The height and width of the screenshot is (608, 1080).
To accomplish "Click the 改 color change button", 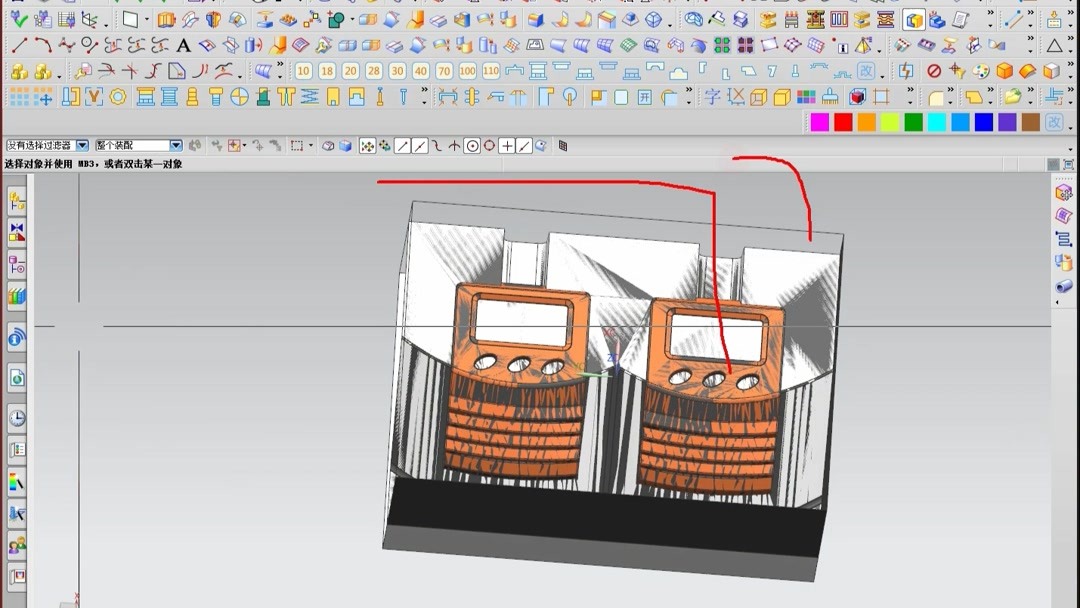I will coord(1055,121).
